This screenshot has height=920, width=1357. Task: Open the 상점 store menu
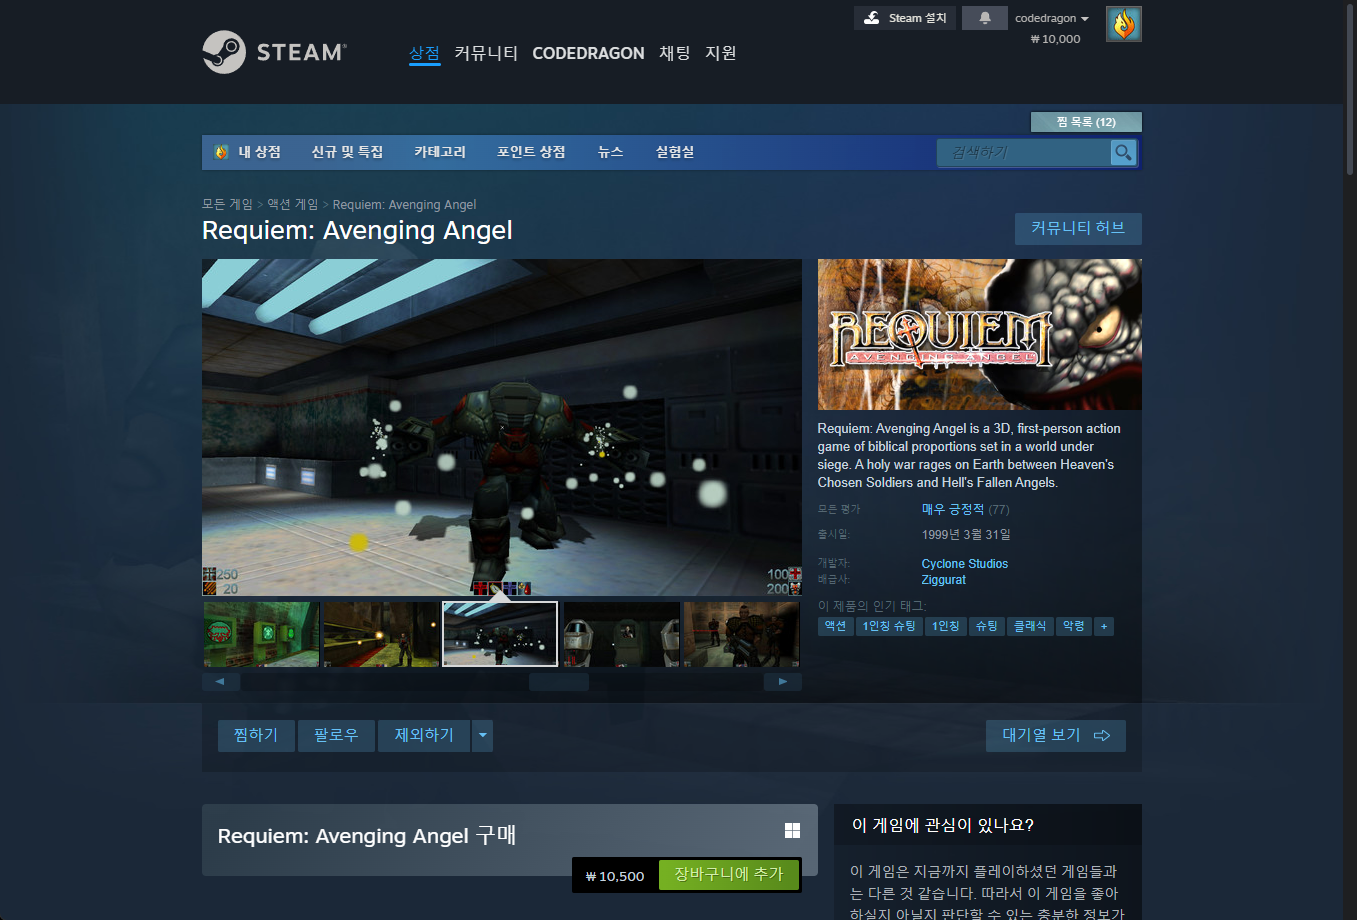424,53
